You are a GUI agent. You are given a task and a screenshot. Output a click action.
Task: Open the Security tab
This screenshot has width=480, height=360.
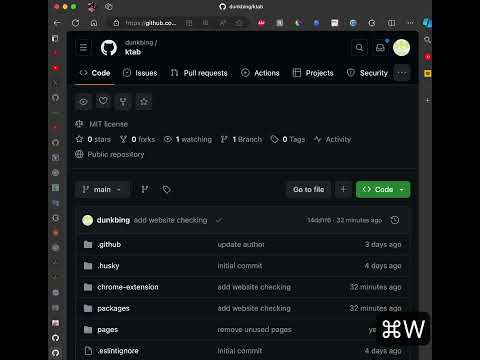(x=367, y=73)
